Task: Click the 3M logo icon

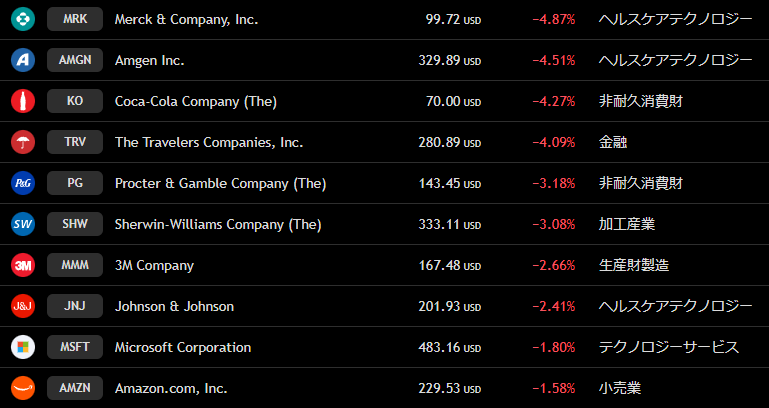Action: (x=23, y=265)
